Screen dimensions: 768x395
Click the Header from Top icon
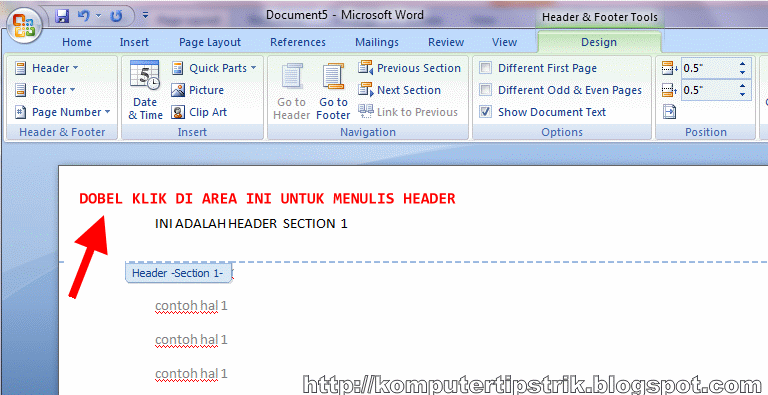pyautogui.click(x=670, y=68)
